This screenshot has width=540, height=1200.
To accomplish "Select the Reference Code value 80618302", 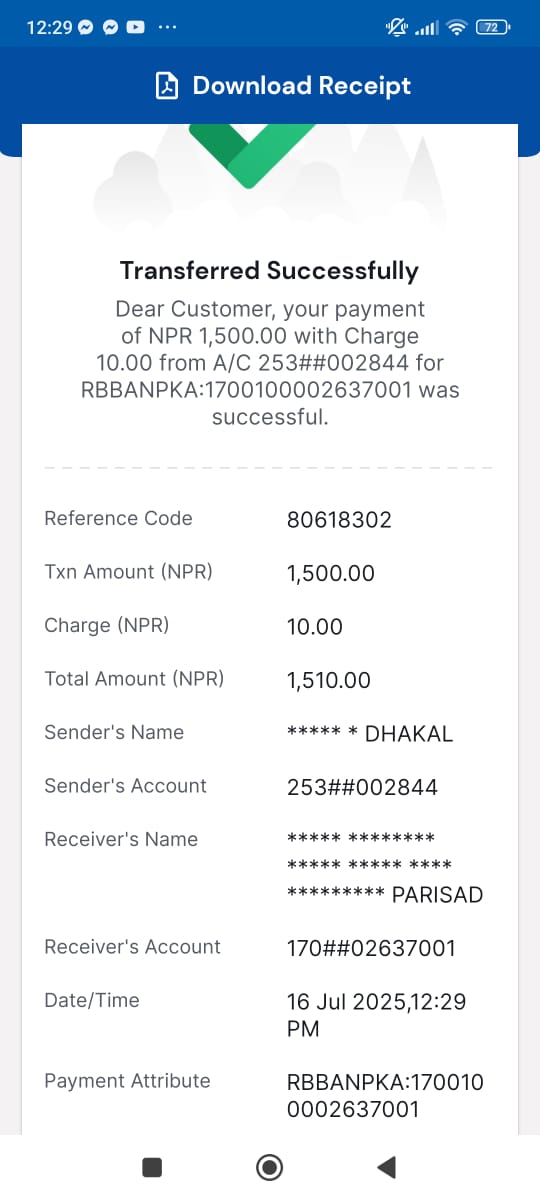I will tap(339, 520).
